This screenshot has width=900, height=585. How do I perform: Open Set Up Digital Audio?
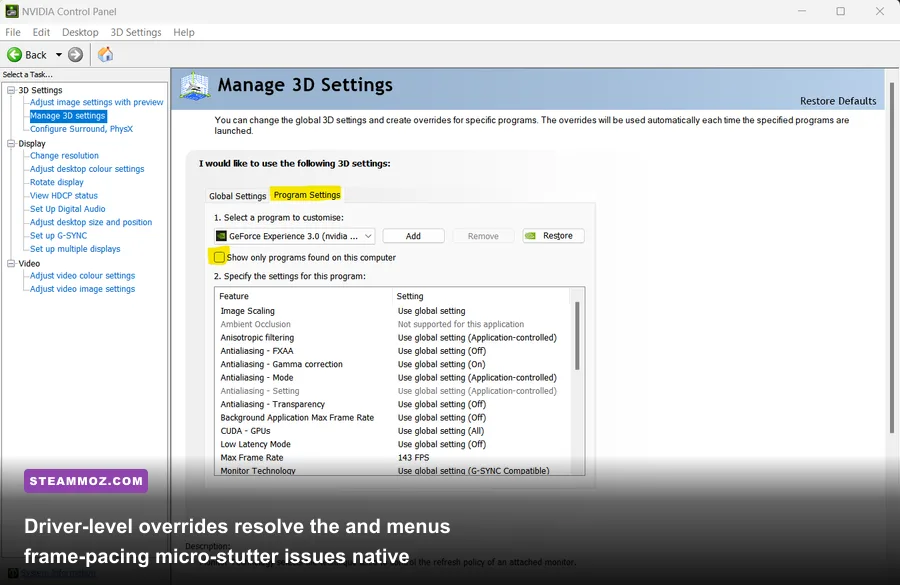(x=68, y=209)
